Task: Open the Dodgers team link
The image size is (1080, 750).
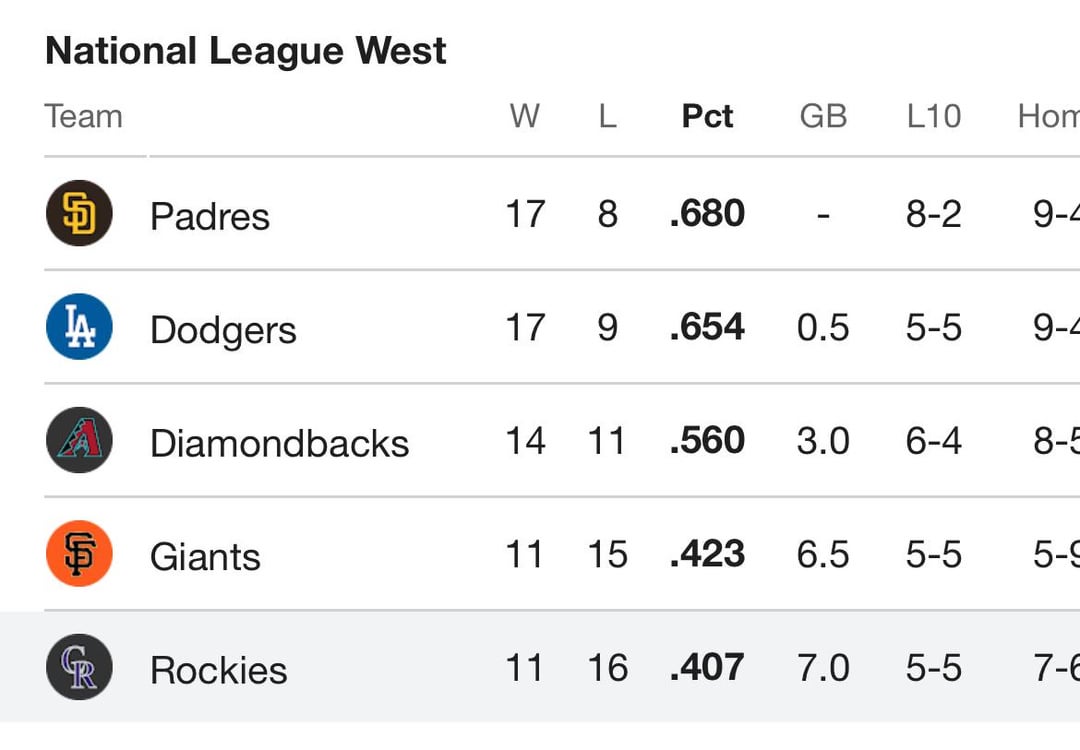Action: [x=223, y=330]
